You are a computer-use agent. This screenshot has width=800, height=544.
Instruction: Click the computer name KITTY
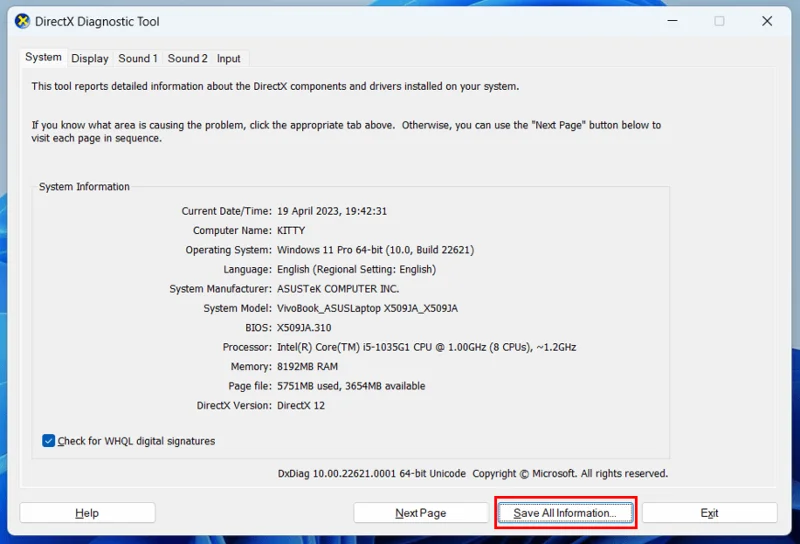(x=291, y=231)
